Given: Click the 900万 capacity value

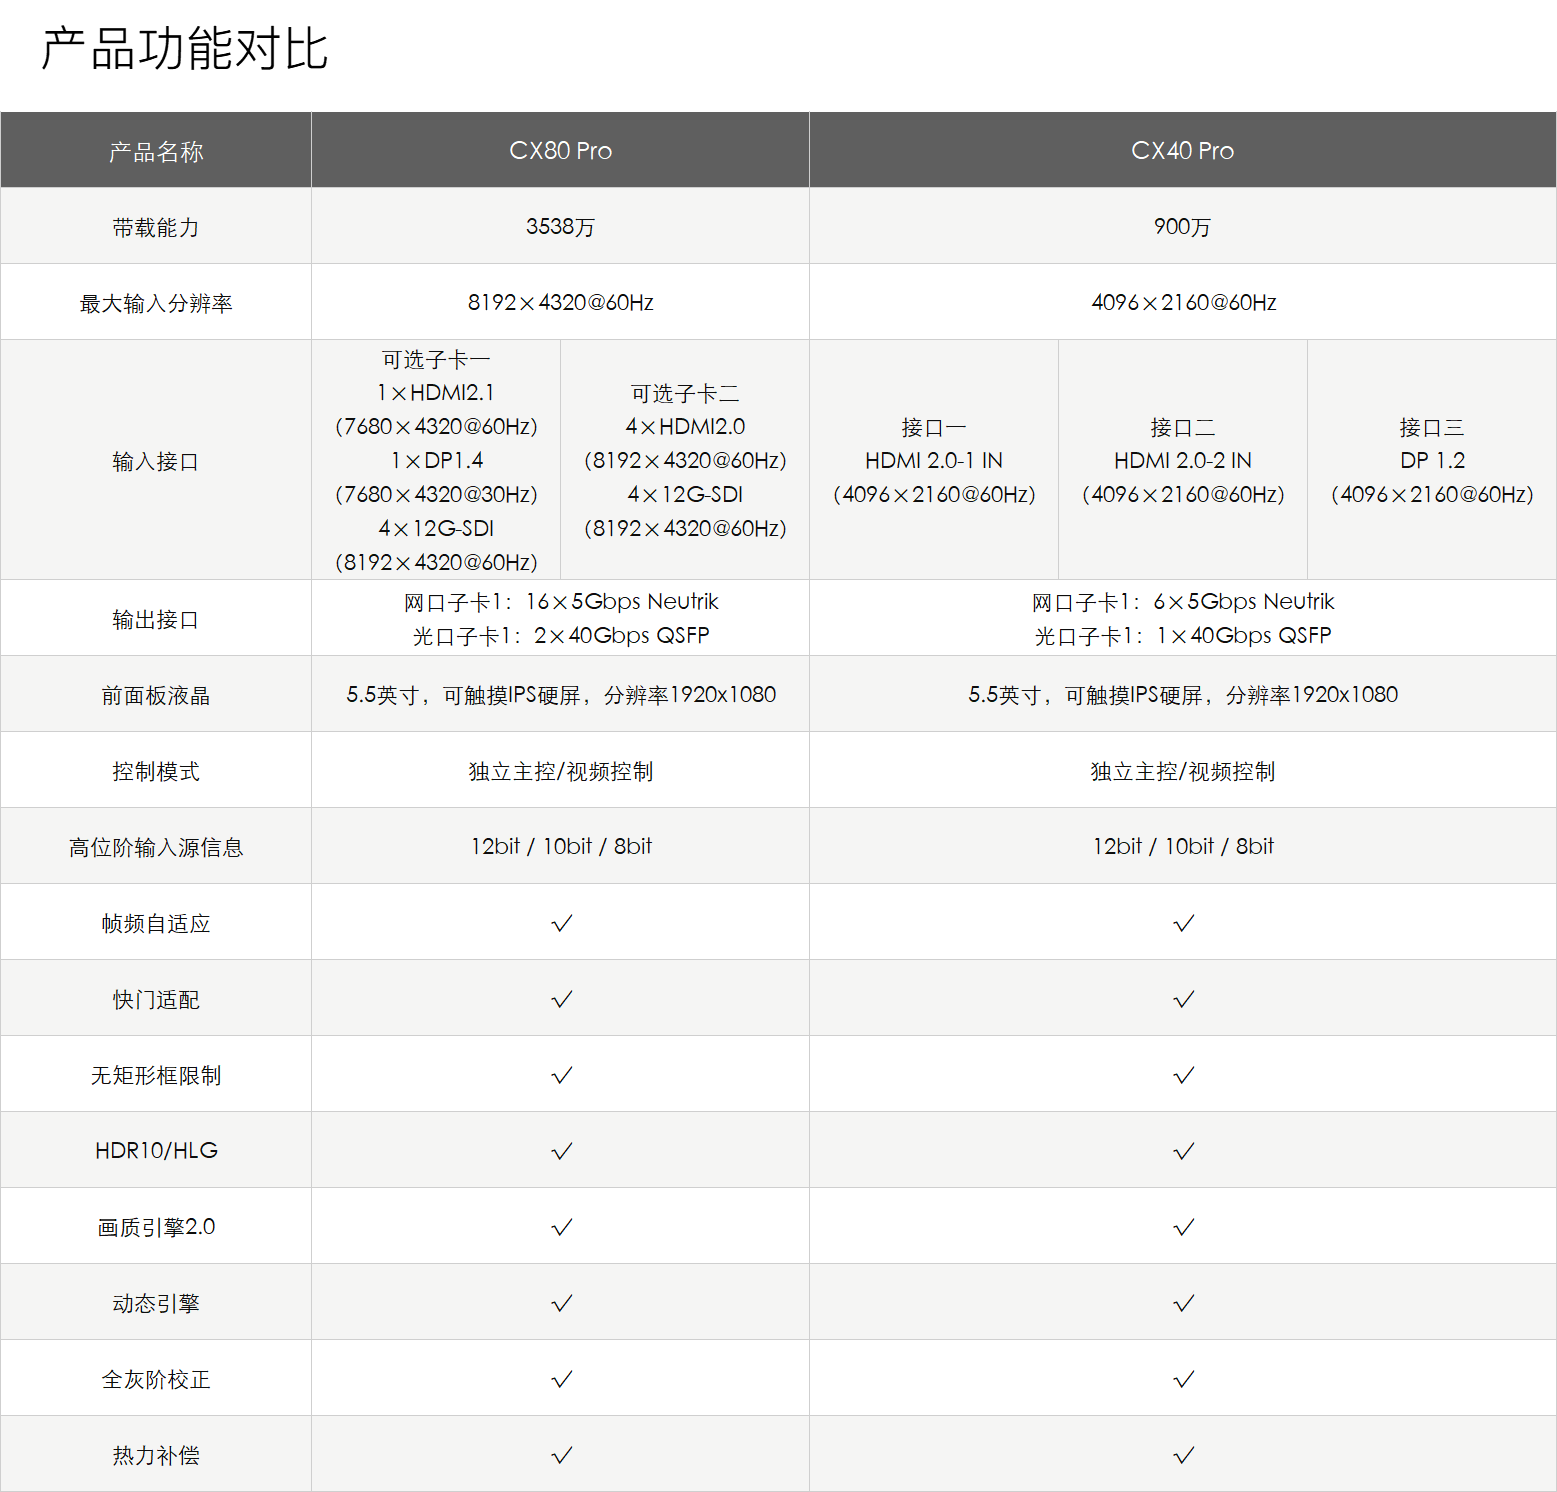Looking at the screenshot, I should point(1182,226).
